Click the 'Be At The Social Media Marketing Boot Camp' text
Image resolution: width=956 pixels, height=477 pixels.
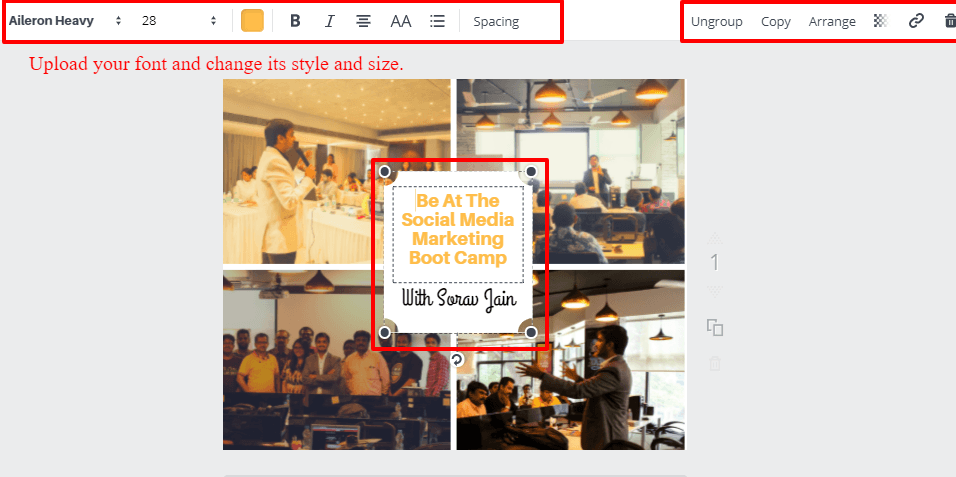tap(458, 229)
